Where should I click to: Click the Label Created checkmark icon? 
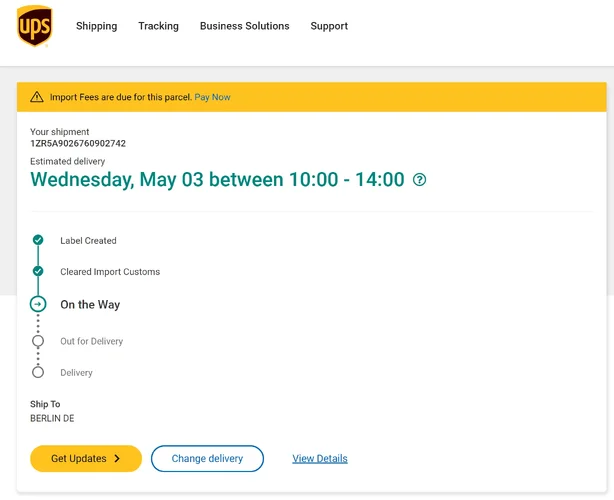[38, 240]
